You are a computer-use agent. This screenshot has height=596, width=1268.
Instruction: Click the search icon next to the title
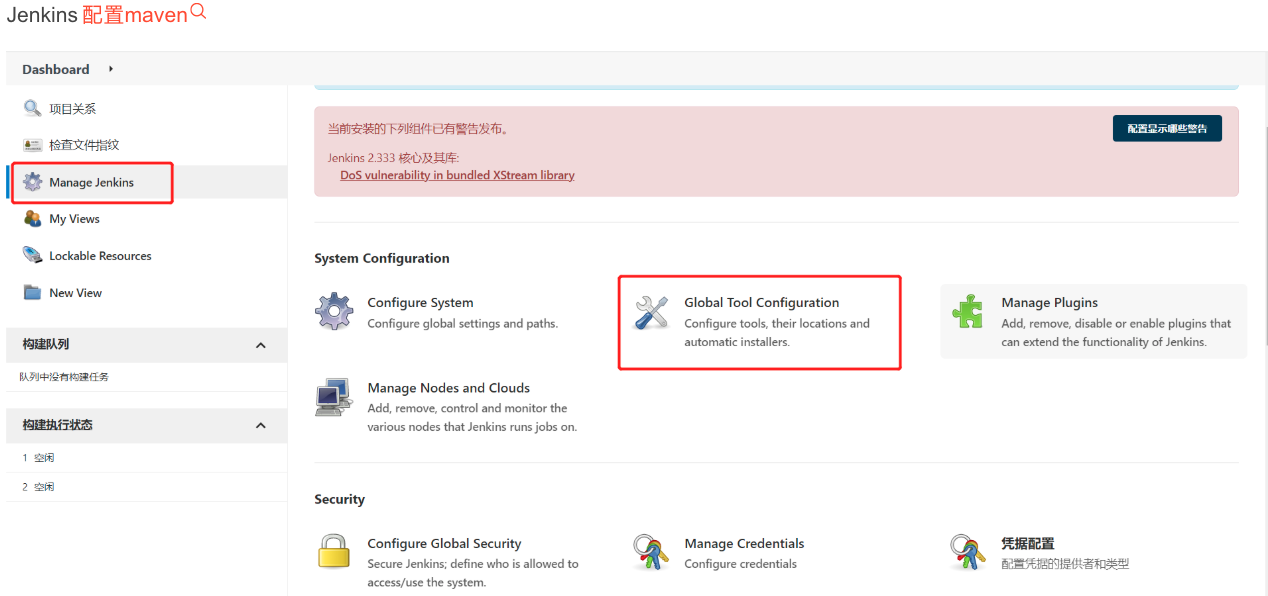198,12
